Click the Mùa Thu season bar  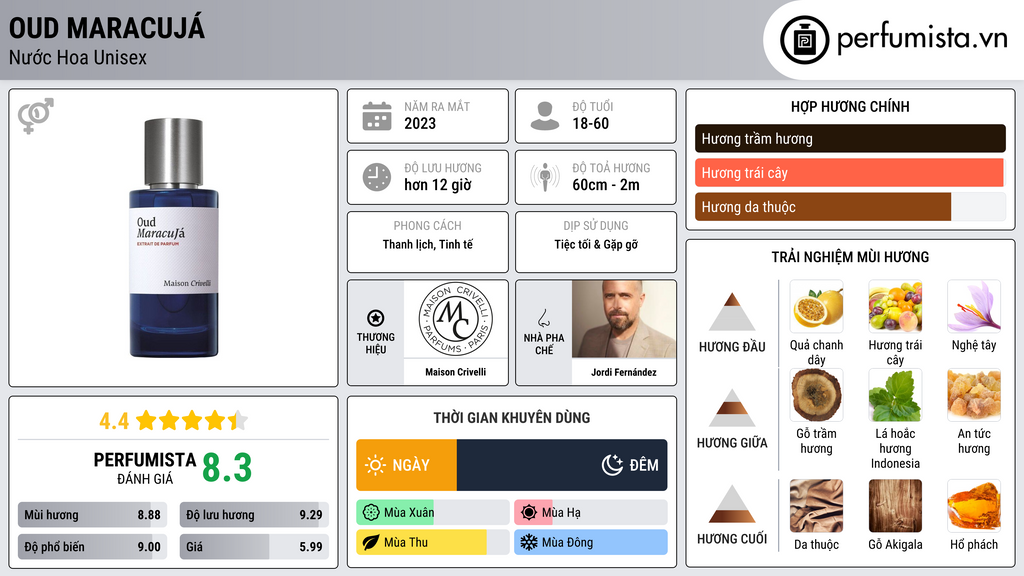pyautogui.click(x=433, y=543)
